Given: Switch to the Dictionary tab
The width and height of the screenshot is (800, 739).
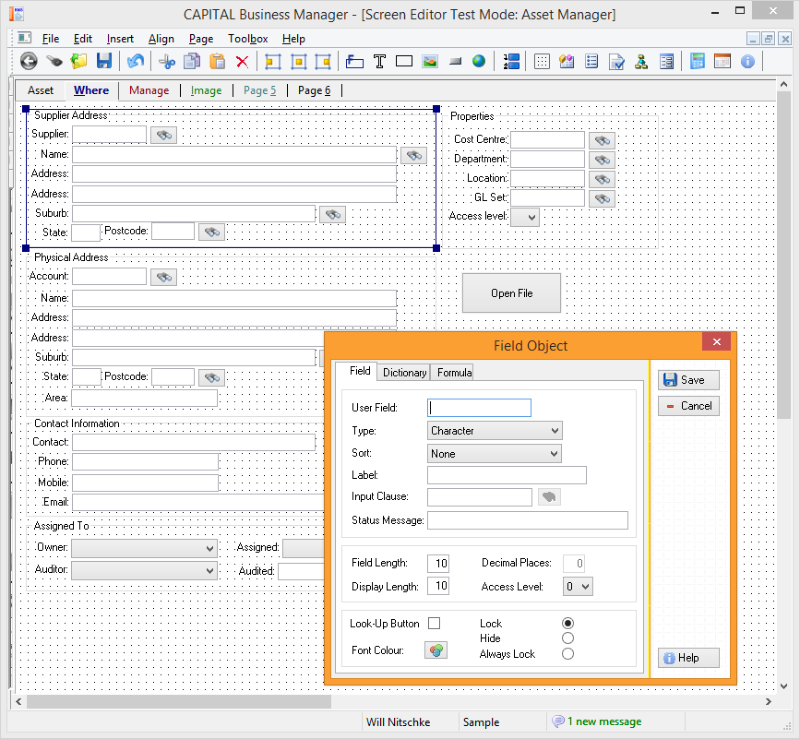Looking at the screenshot, I should 404,373.
